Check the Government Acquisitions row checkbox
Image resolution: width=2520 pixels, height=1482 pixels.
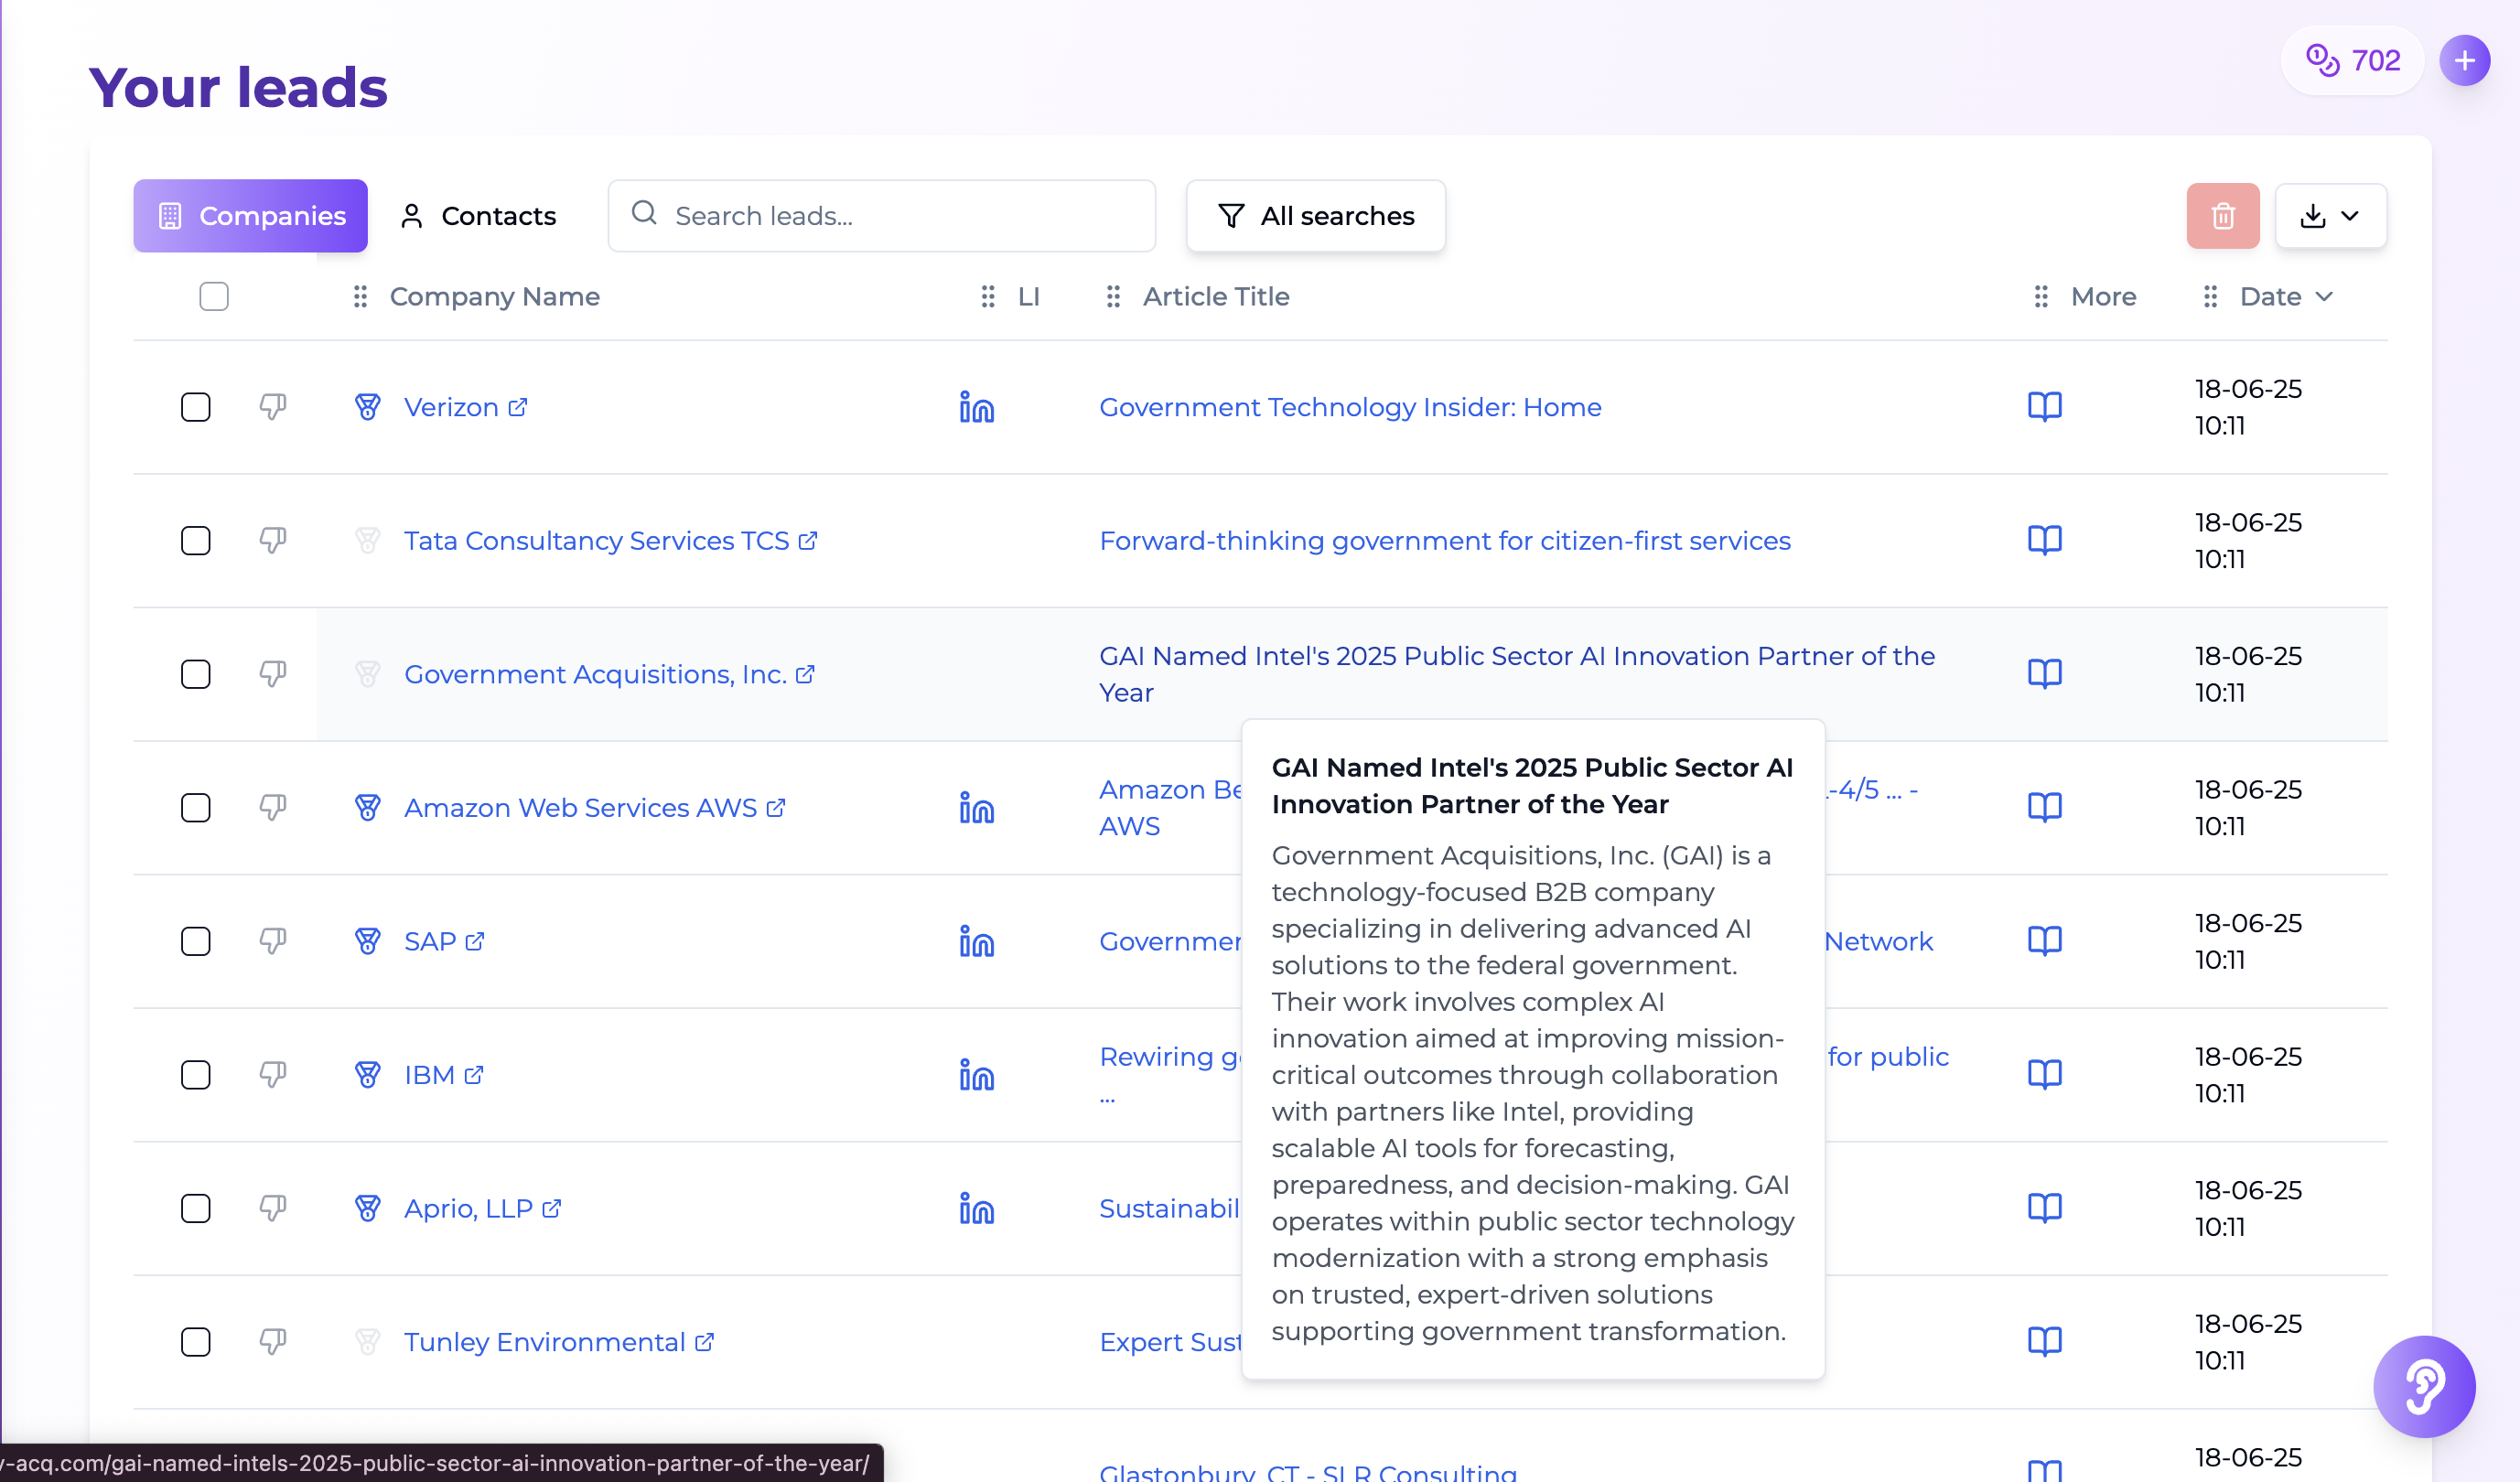coord(196,674)
